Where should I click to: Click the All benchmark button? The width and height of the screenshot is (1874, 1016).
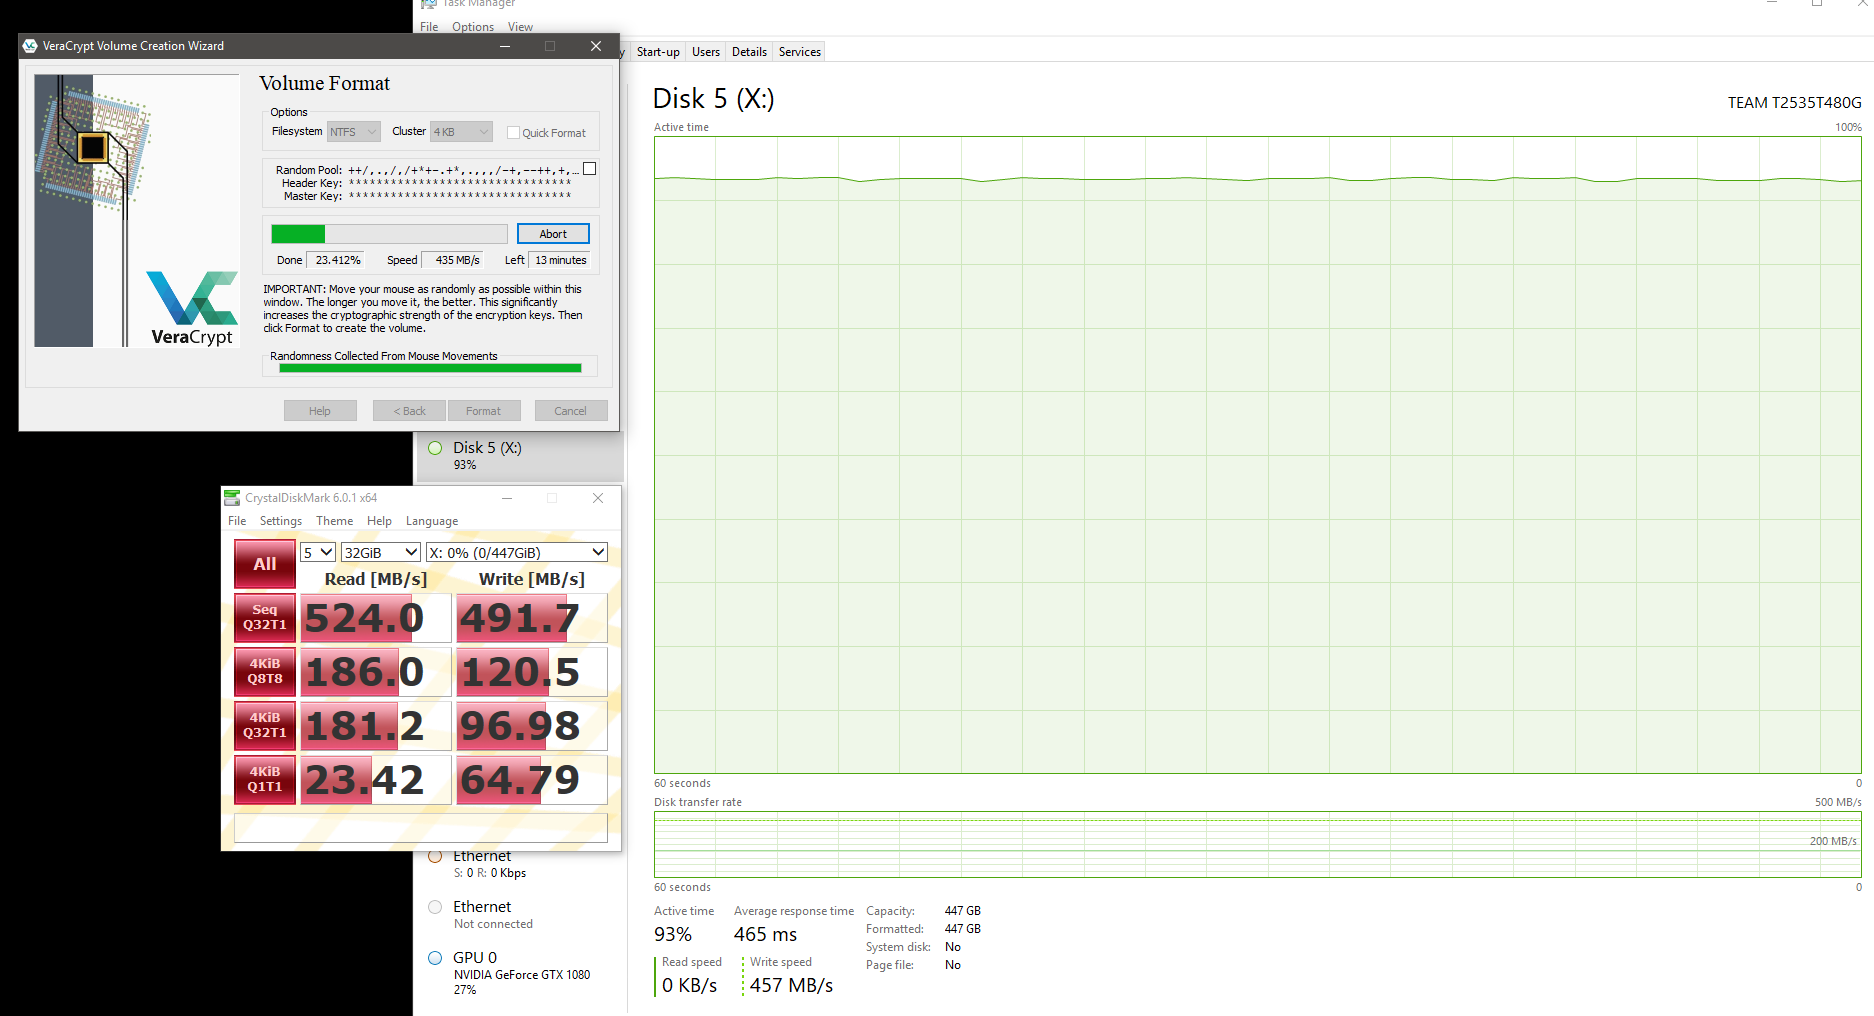[x=265, y=564]
